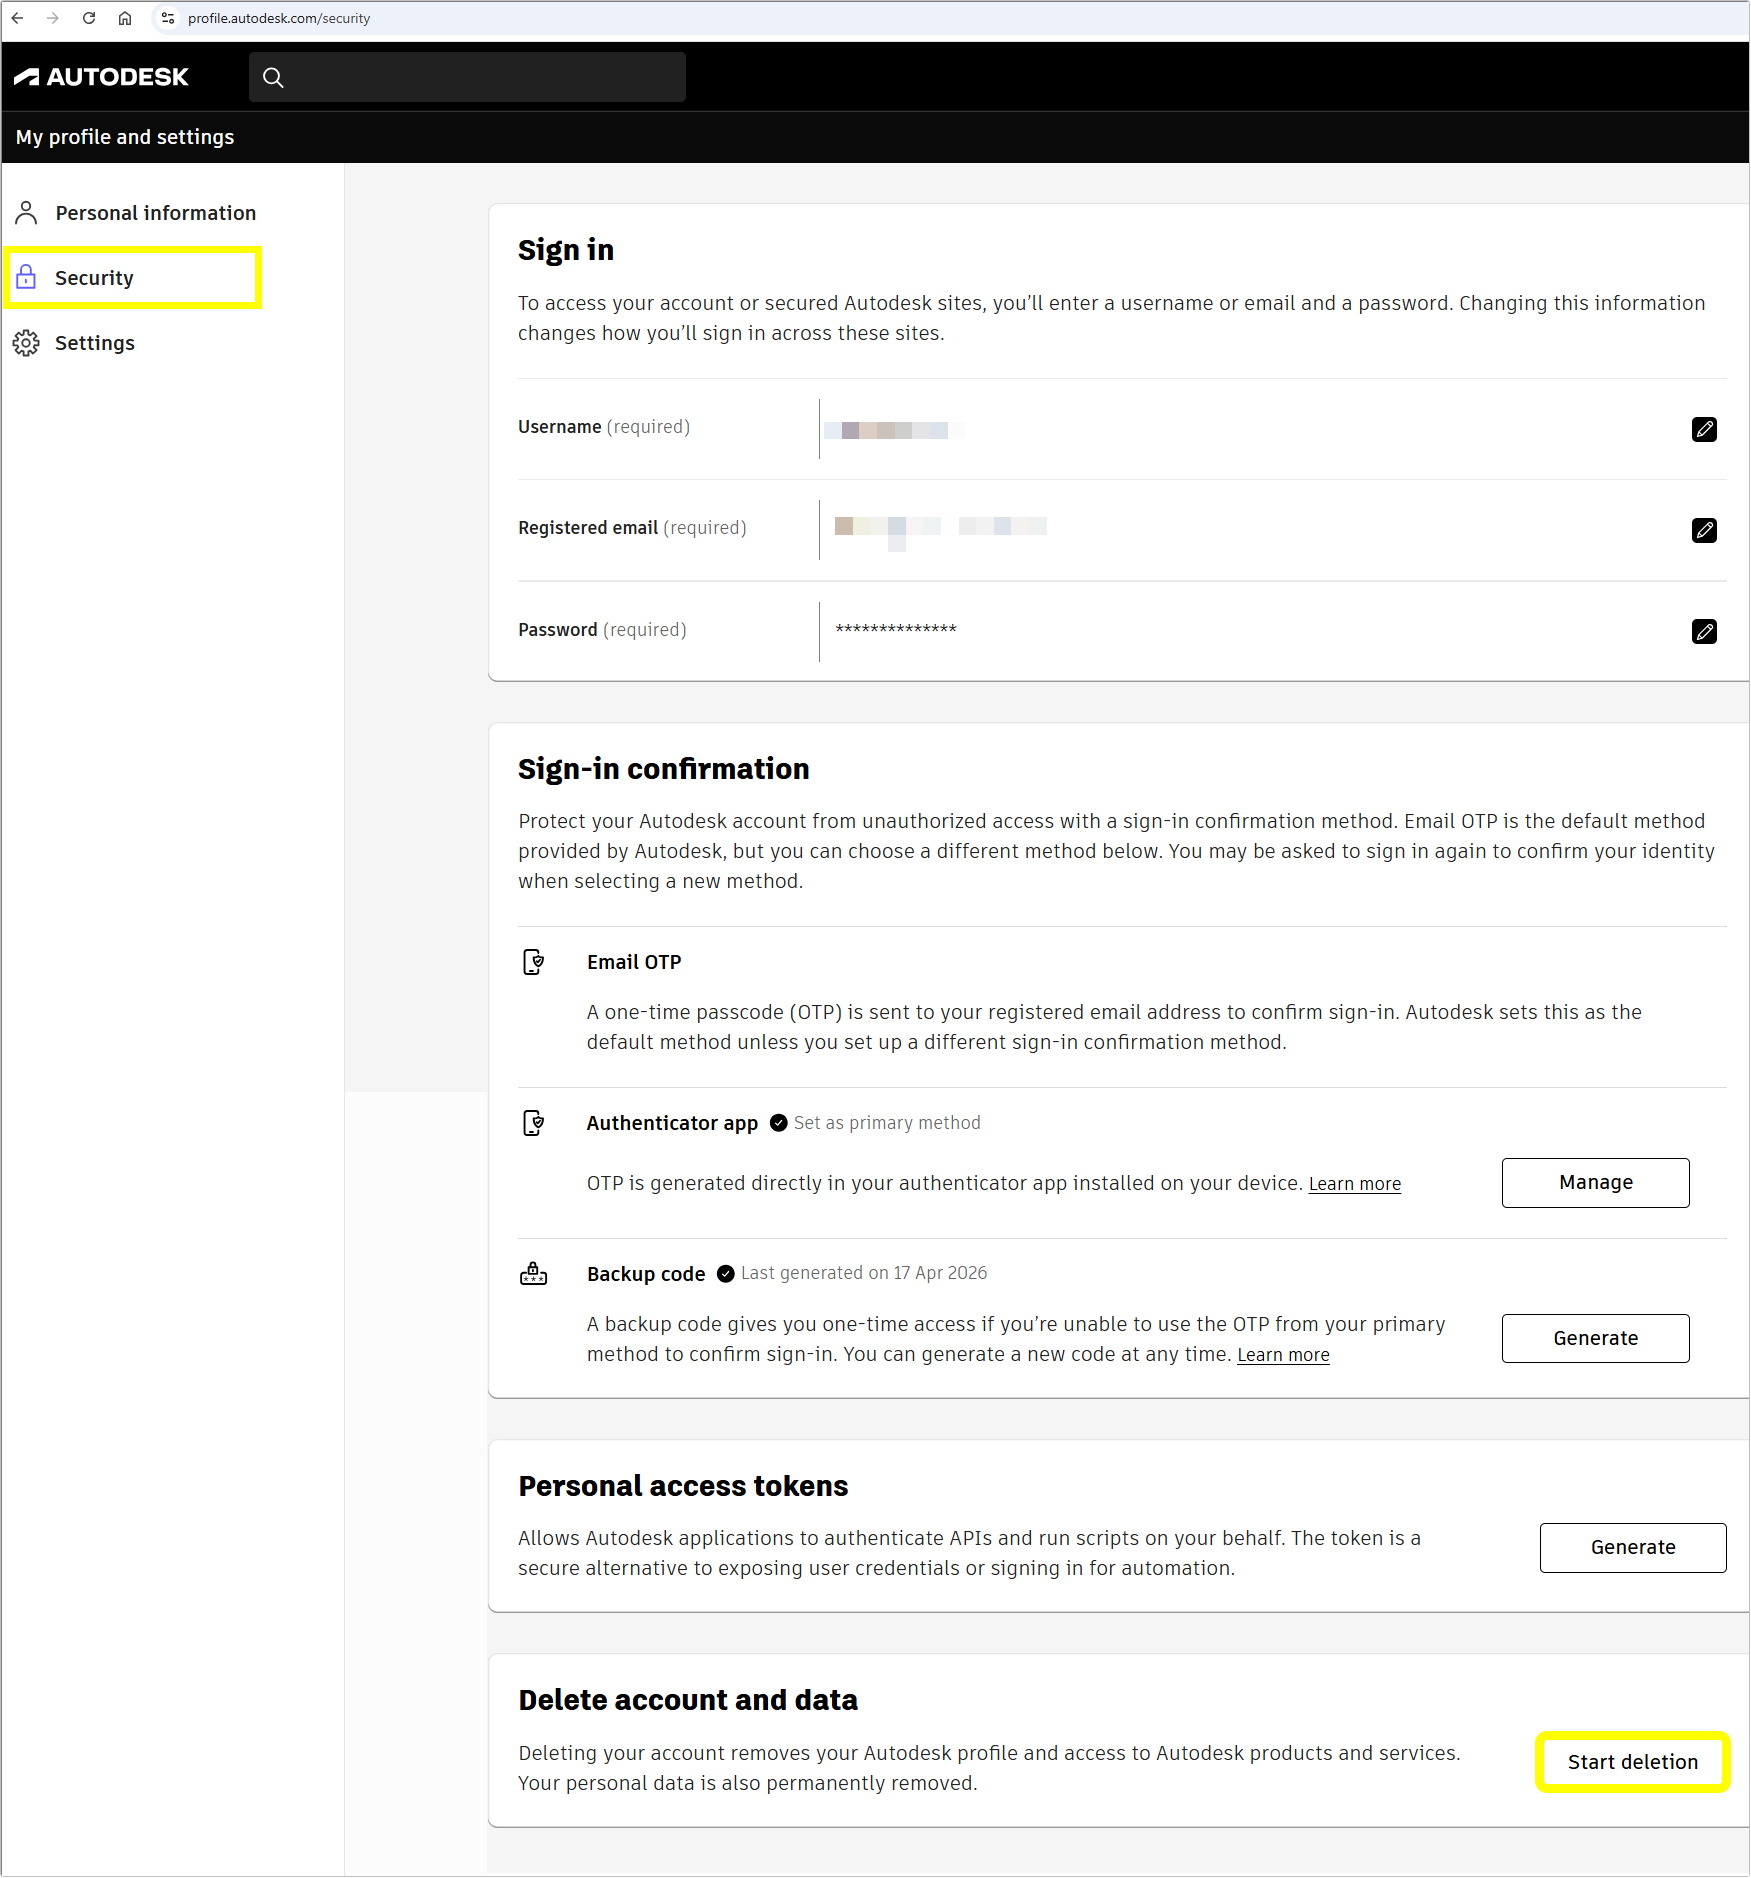Generate a new Backup code
The image size is (1751, 1878).
[1595, 1338]
